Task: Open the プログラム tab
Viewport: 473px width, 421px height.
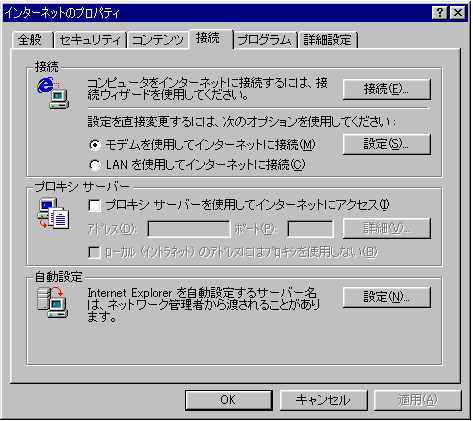Action: [x=265, y=40]
